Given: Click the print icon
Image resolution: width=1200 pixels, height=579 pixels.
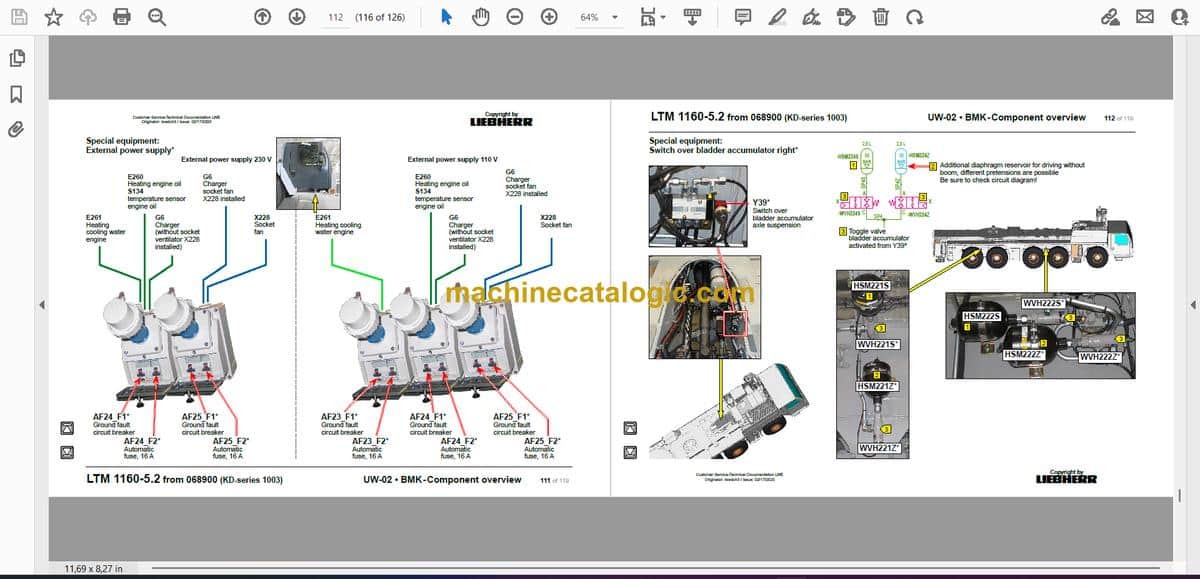Looking at the screenshot, I should click(122, 17).
